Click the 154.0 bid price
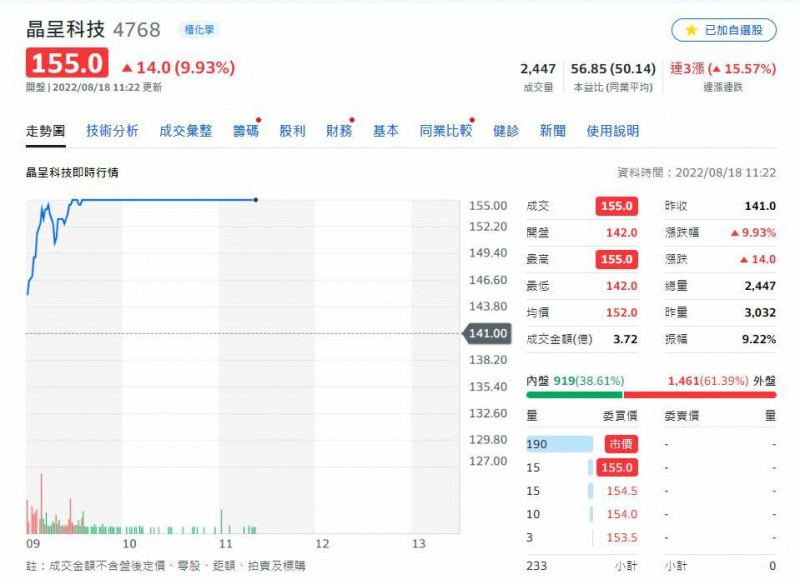This screenshot has width=800, height=584. 621,514
